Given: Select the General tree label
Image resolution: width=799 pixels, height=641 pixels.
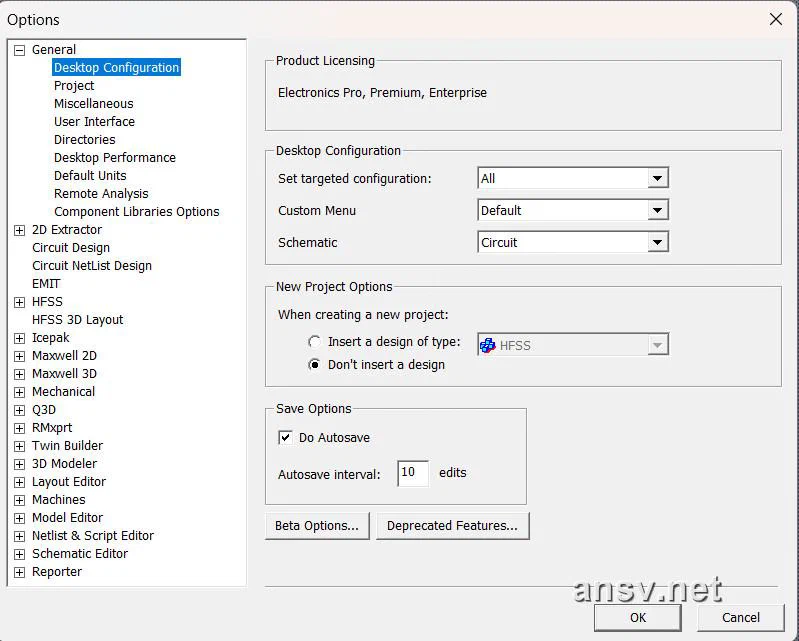Looking at the screenshot, I should 54,49.
